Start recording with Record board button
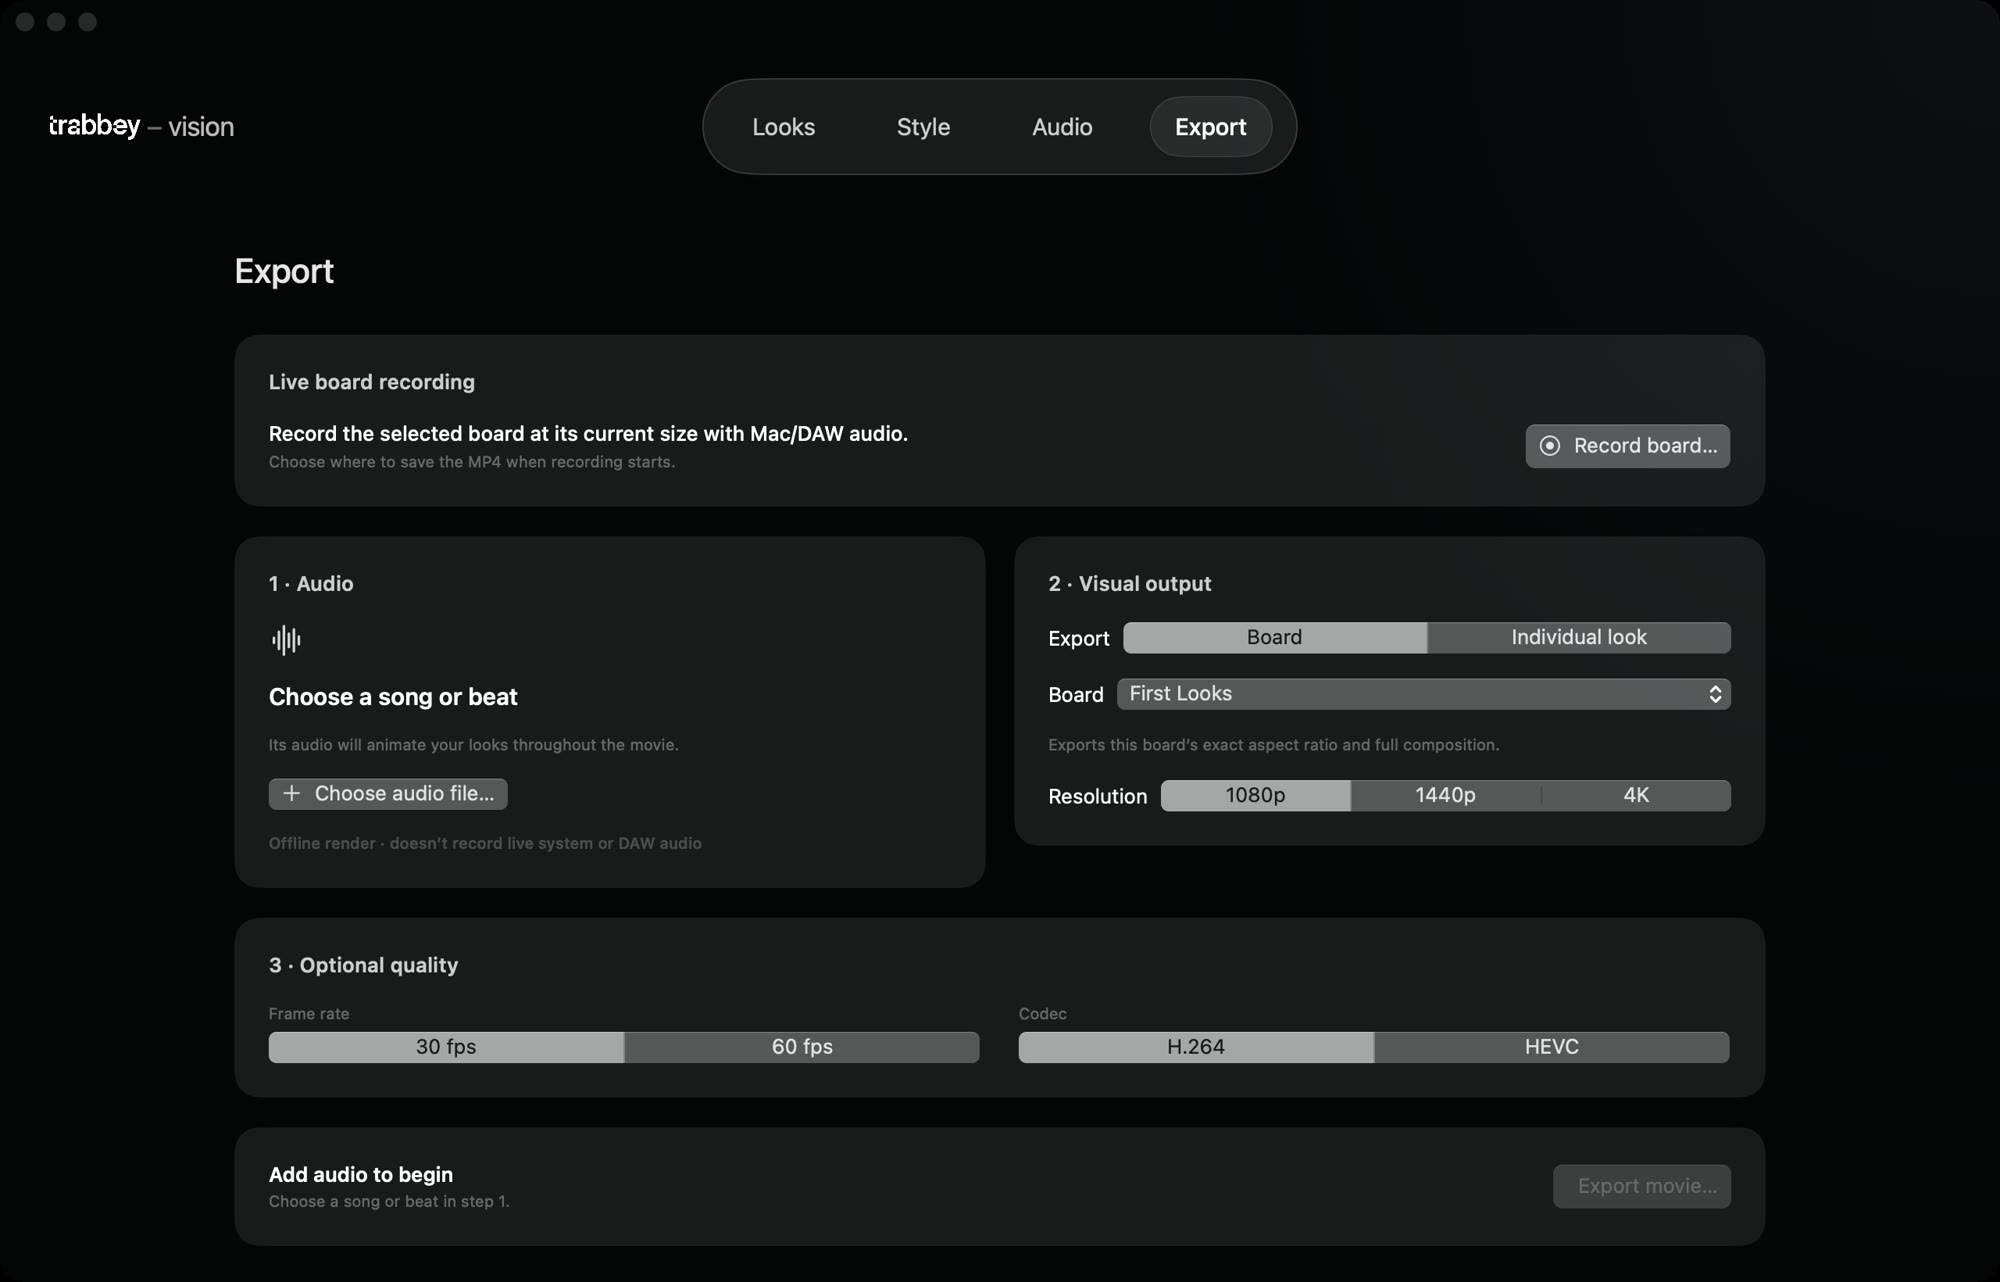Screen dimensions: 2000x1282 (x=1627, y=446)
